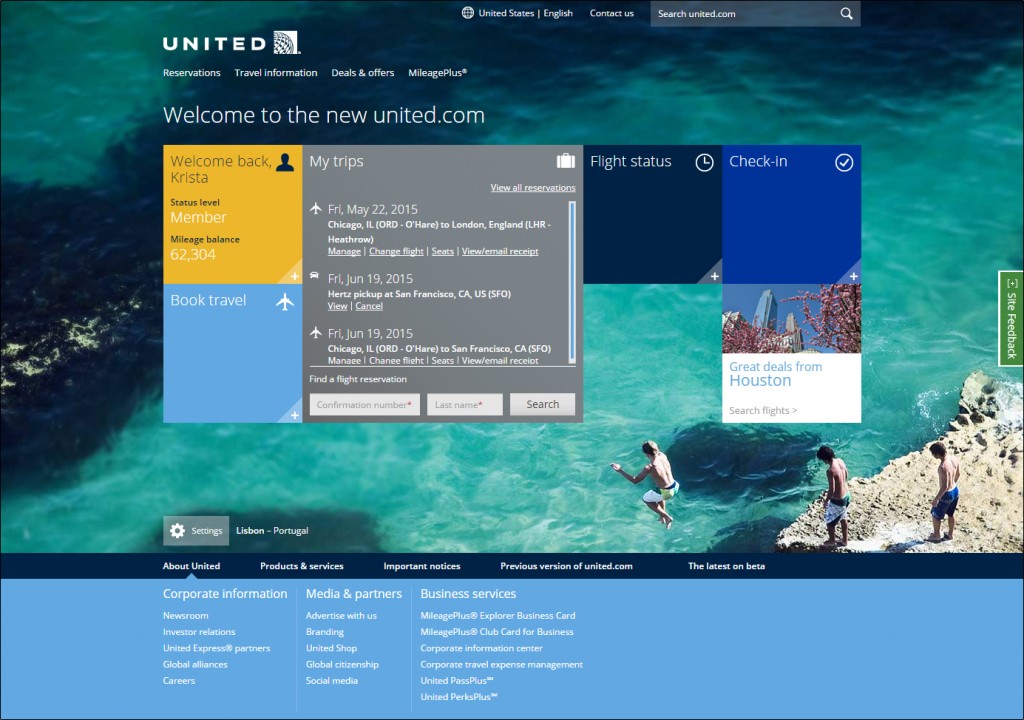Viewport: 1024px width, 720px height.
Task: Click the suitcase icon in My trips
Action: point(565,161)
